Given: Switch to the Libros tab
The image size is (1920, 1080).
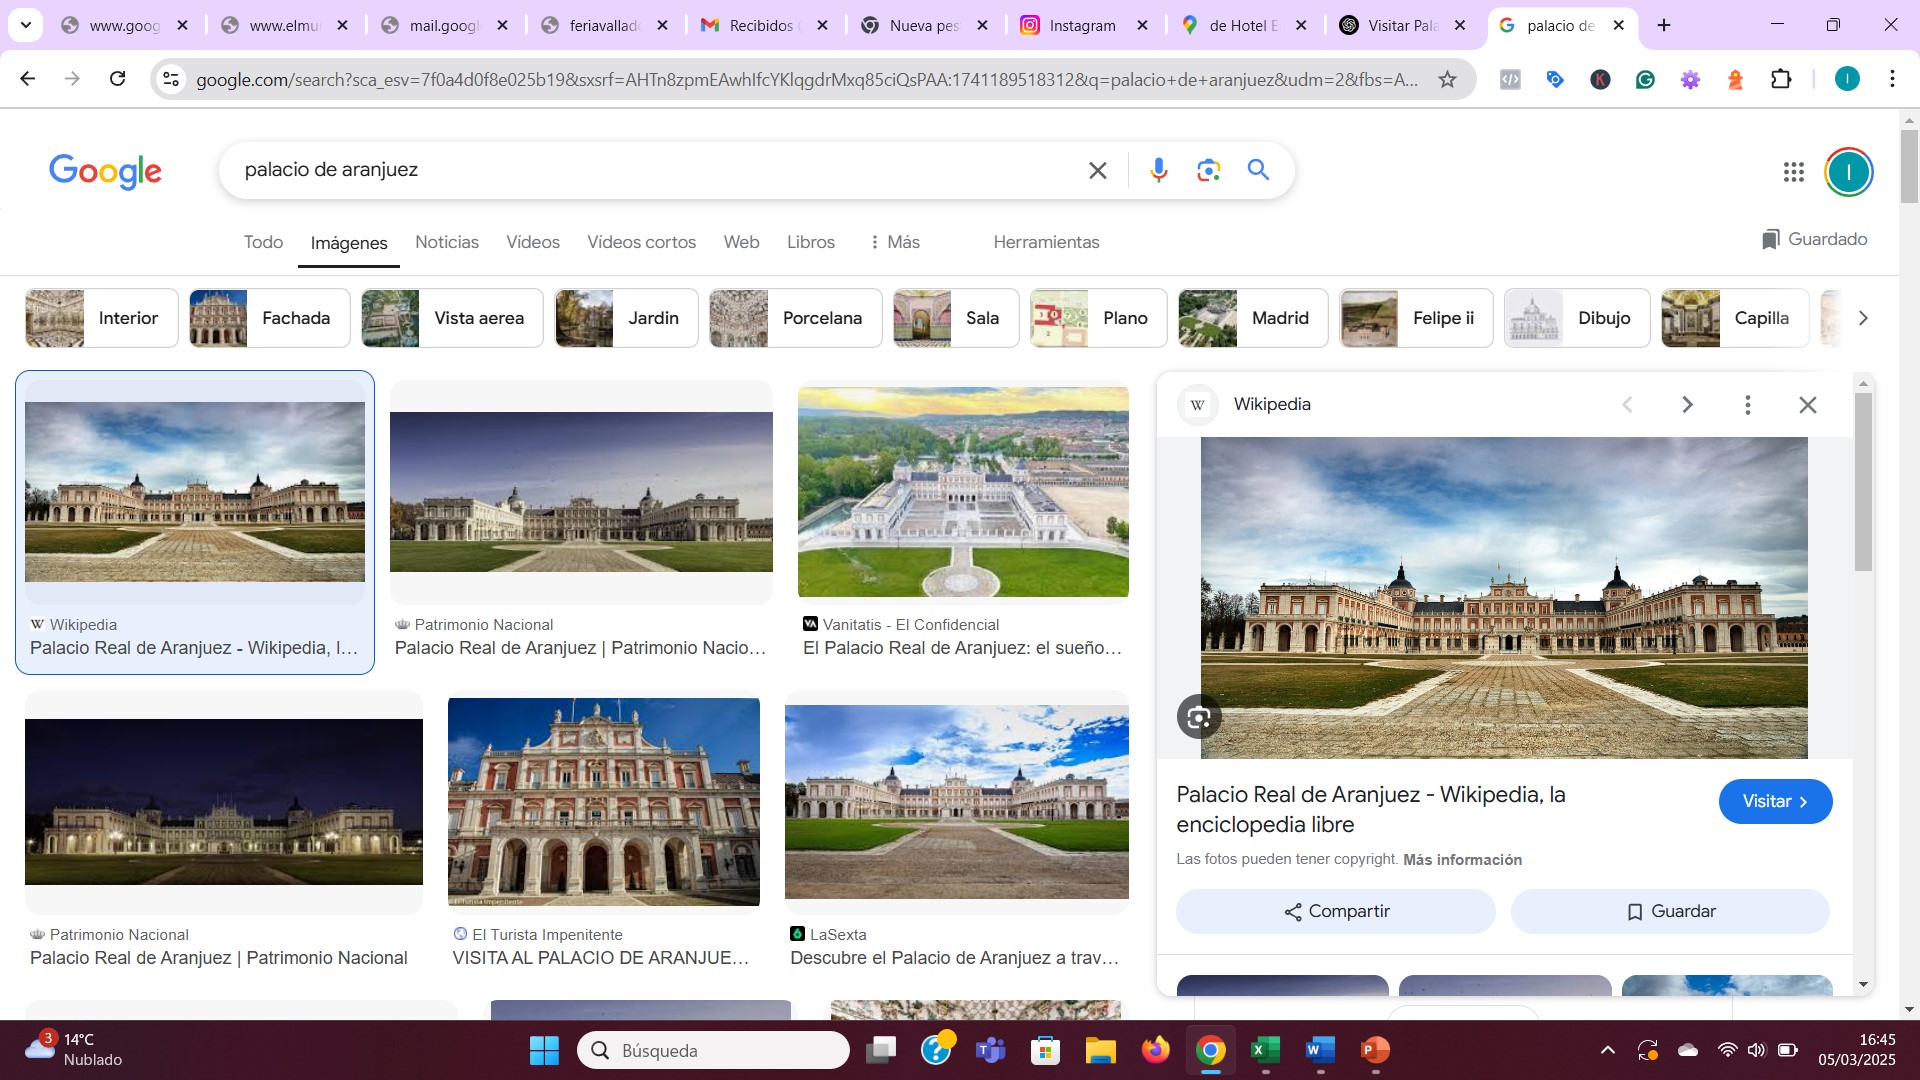Looking at the screenshot, I should coord(810,242).
